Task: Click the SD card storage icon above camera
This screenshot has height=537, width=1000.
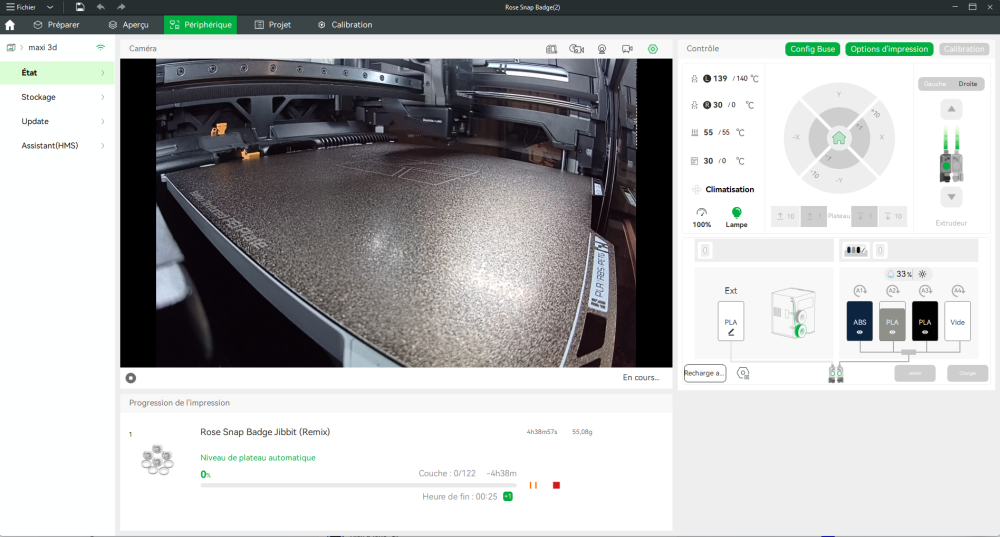Action: (551, 48)
